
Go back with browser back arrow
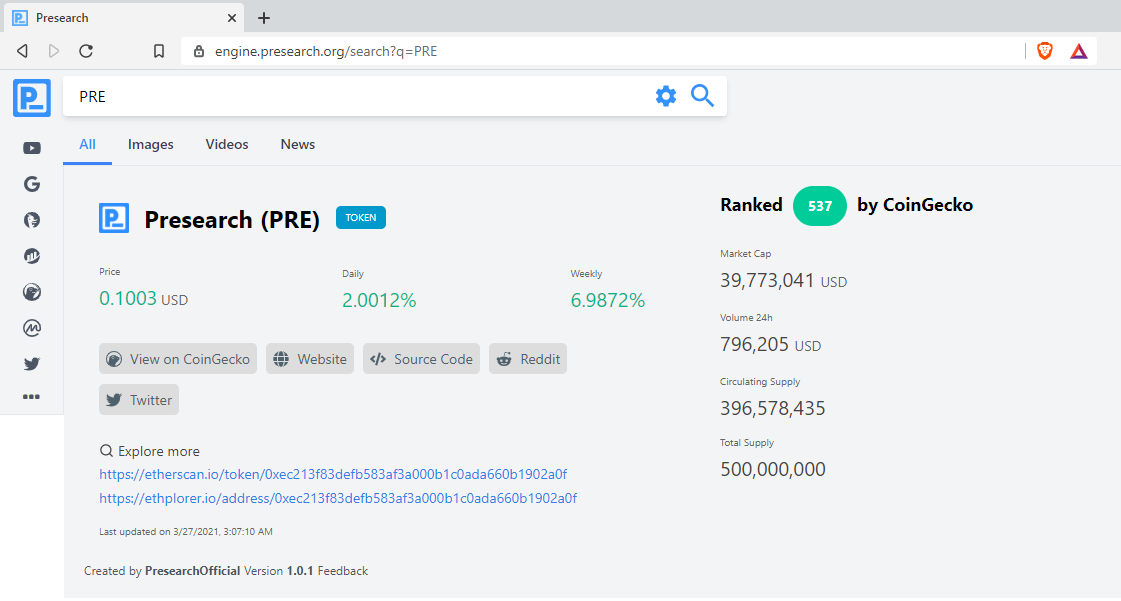[x=22, y=51]
